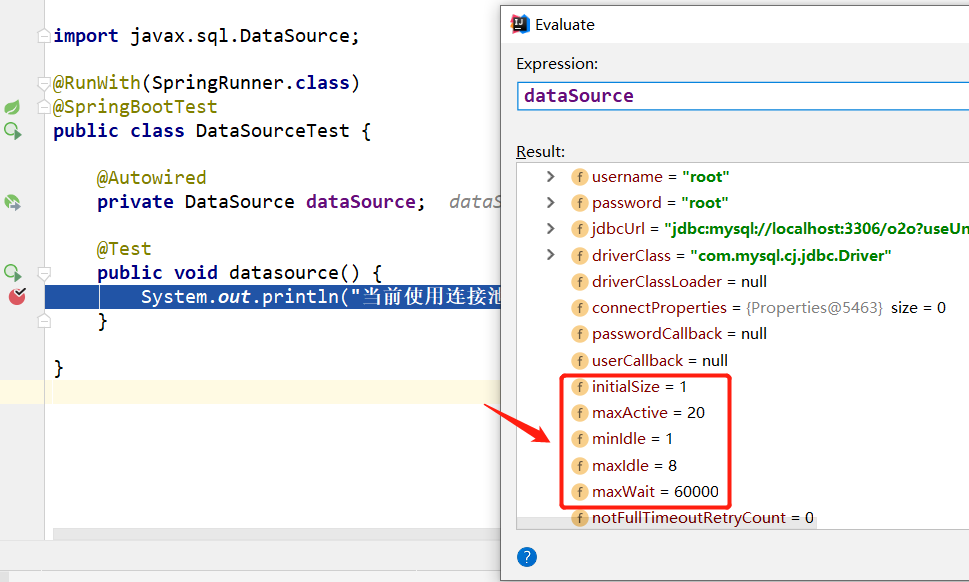Click the fold-end marker at the method's closing brace
Screen dimensions: 969x582
pos(44,321)
